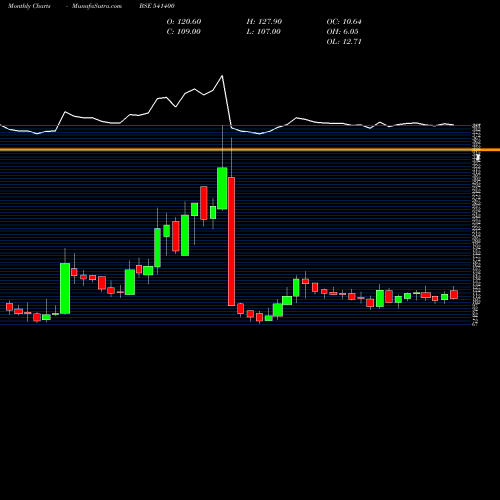Click the 'Monthly Charts' title text
500x500 pixels.
click(29, 6)
